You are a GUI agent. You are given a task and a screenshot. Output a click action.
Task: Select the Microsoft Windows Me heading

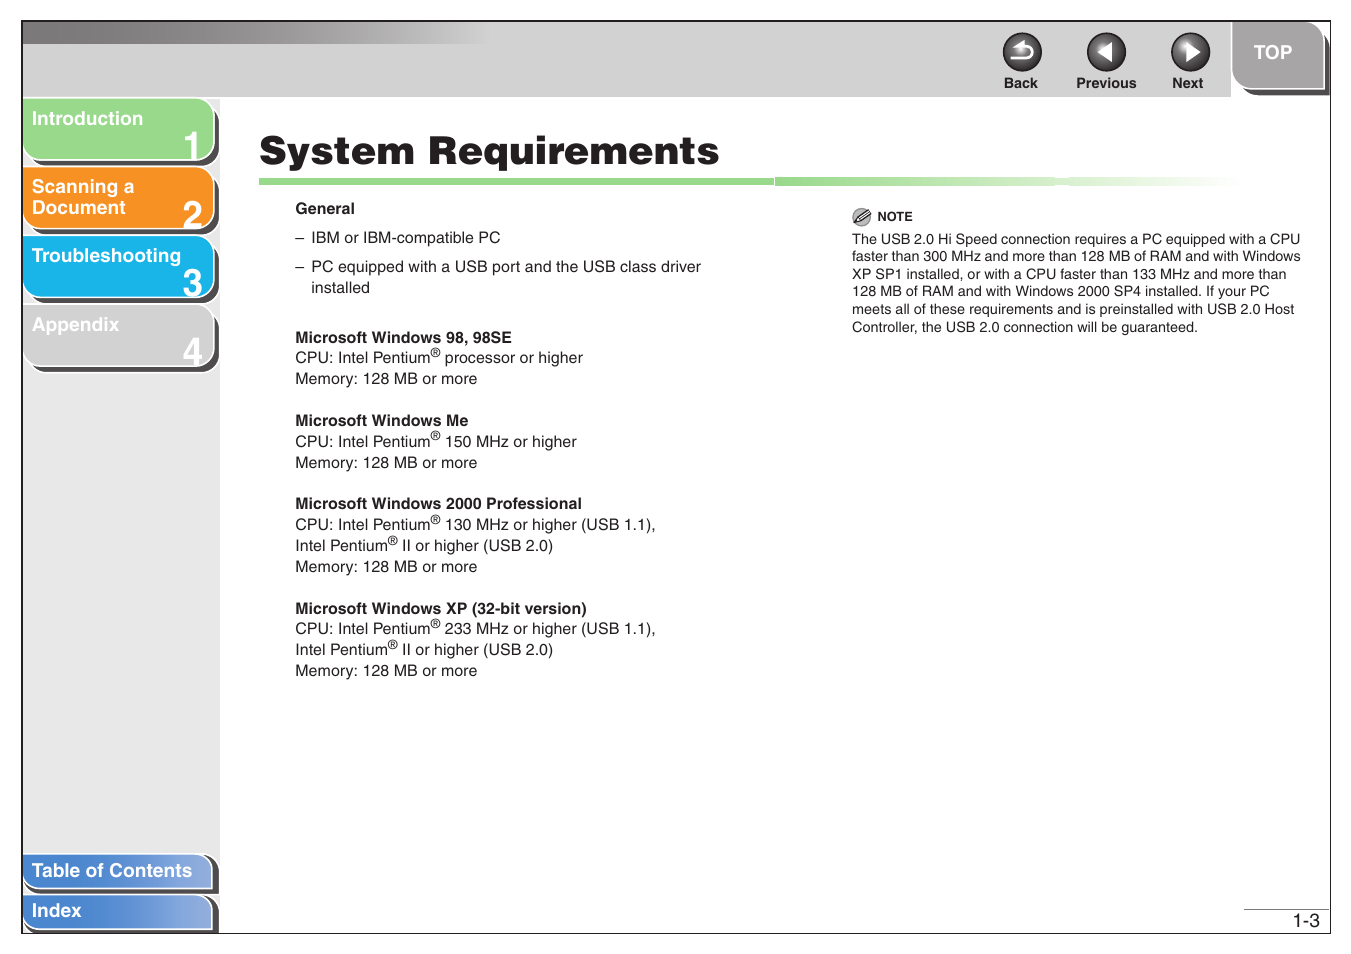tap(381, 421)
